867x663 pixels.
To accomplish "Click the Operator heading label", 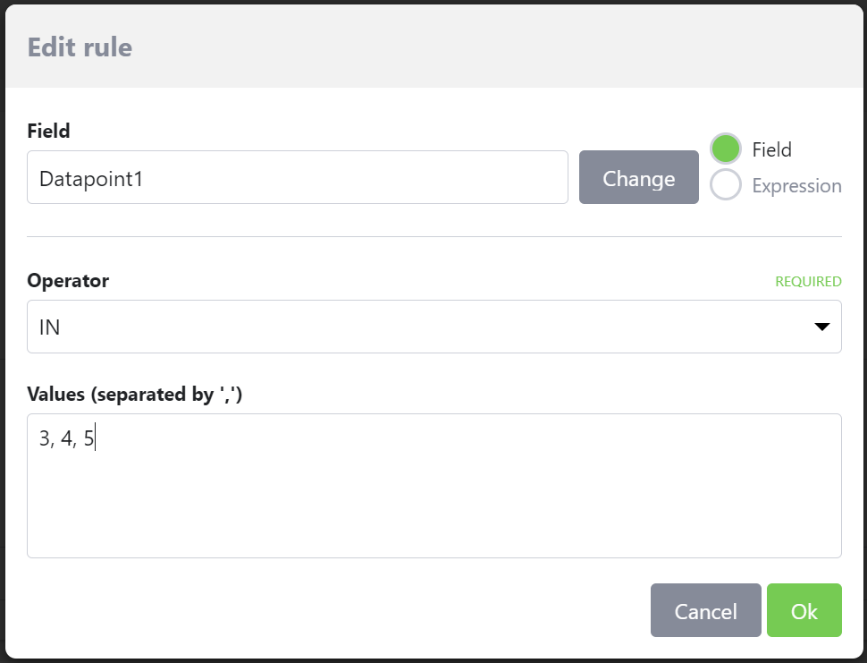I will pos(68,281).
